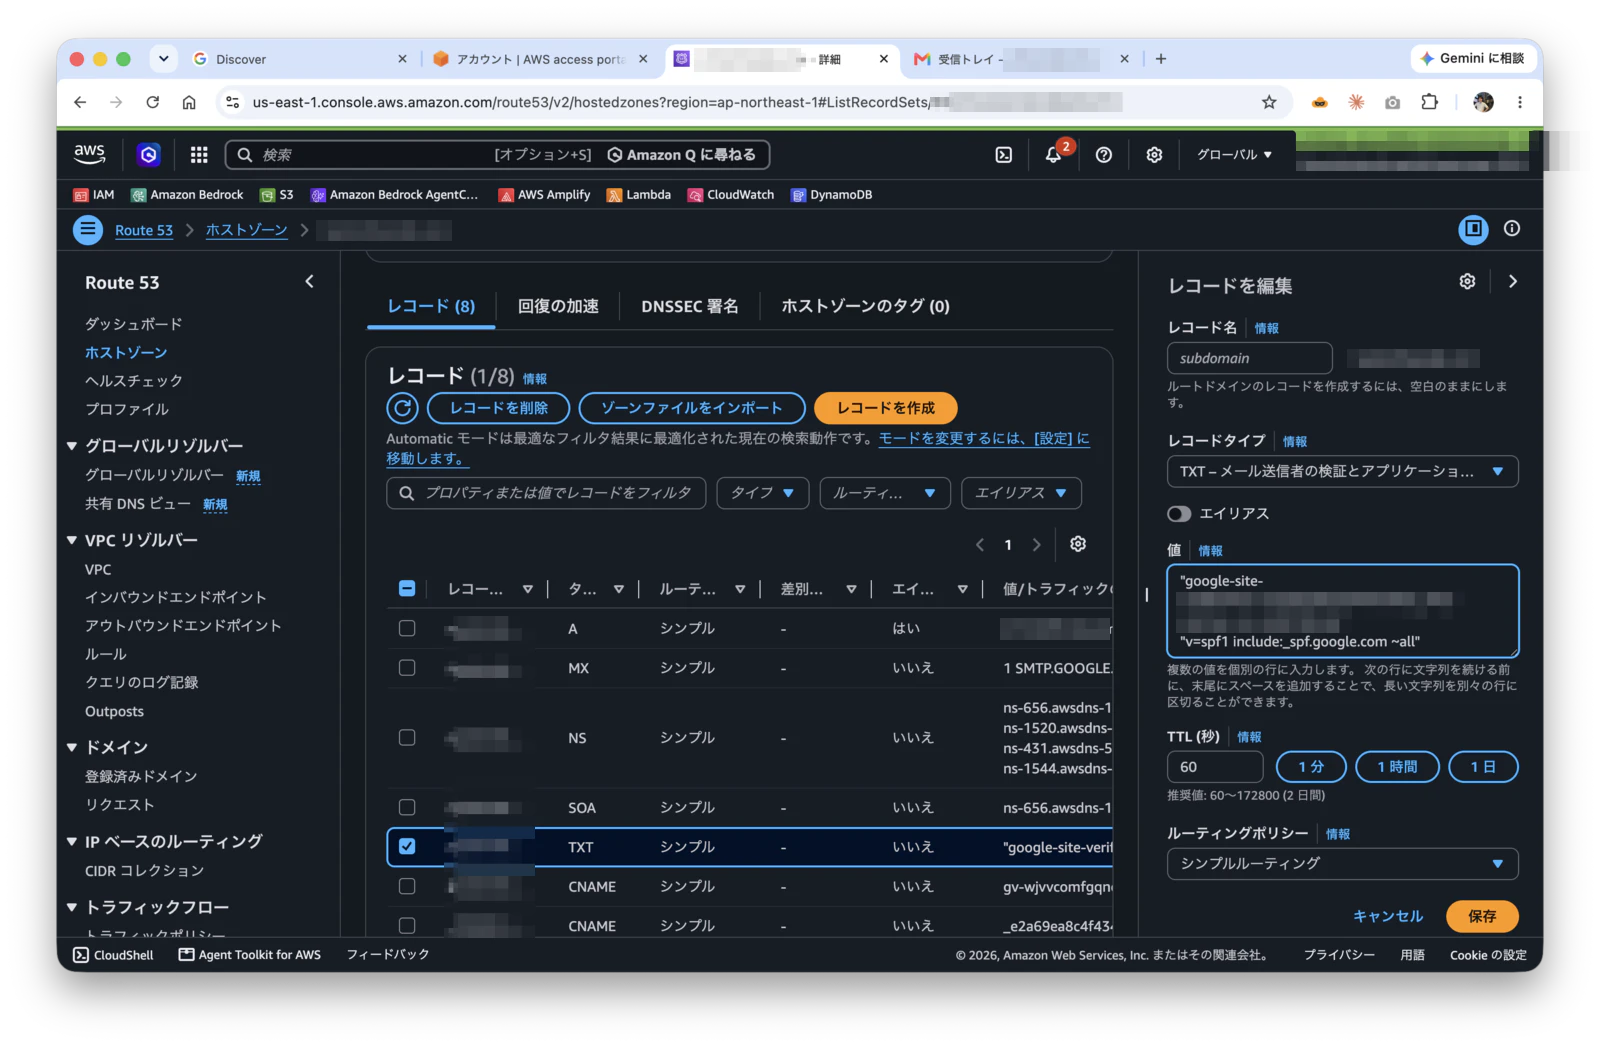Image resolution: width=1600 pixels, height=1047 pixels.
Task: Select the gv-wjvvcomfgqn CNAME record checkbox
Action: 407,886
